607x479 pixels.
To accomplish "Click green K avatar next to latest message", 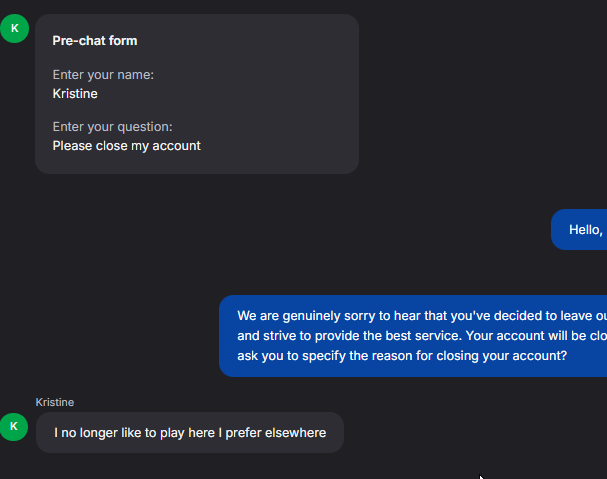I will point(14,427).
